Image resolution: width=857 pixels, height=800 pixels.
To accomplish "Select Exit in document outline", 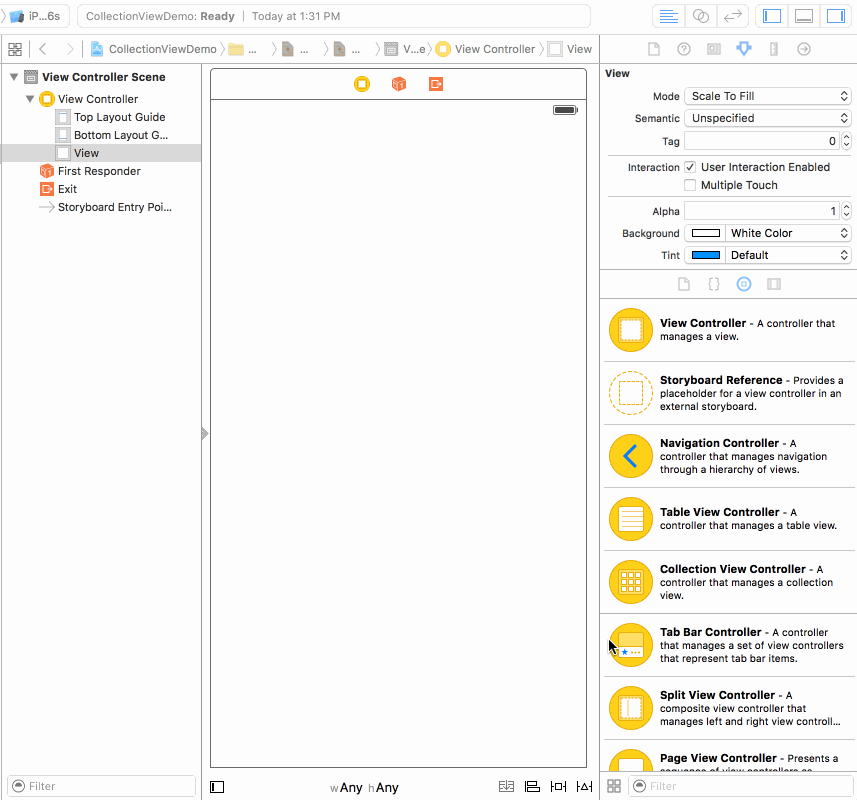I will pyautogui.click(x=101, y=189).
